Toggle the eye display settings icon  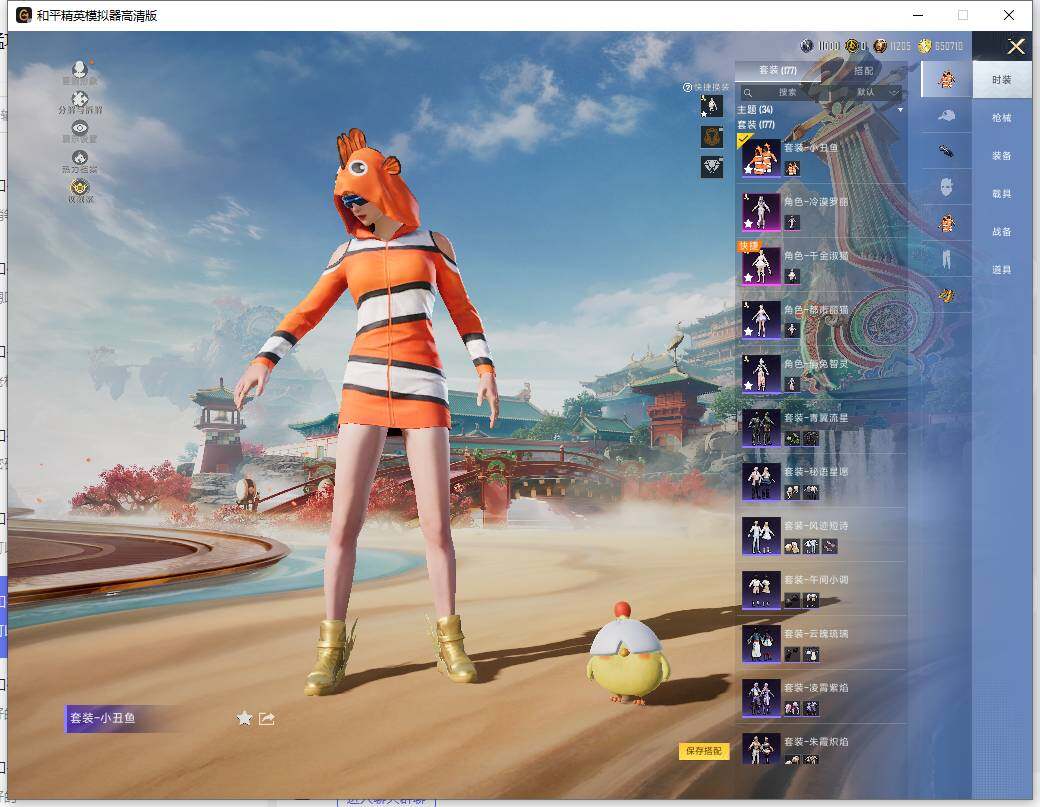(80, 128)
